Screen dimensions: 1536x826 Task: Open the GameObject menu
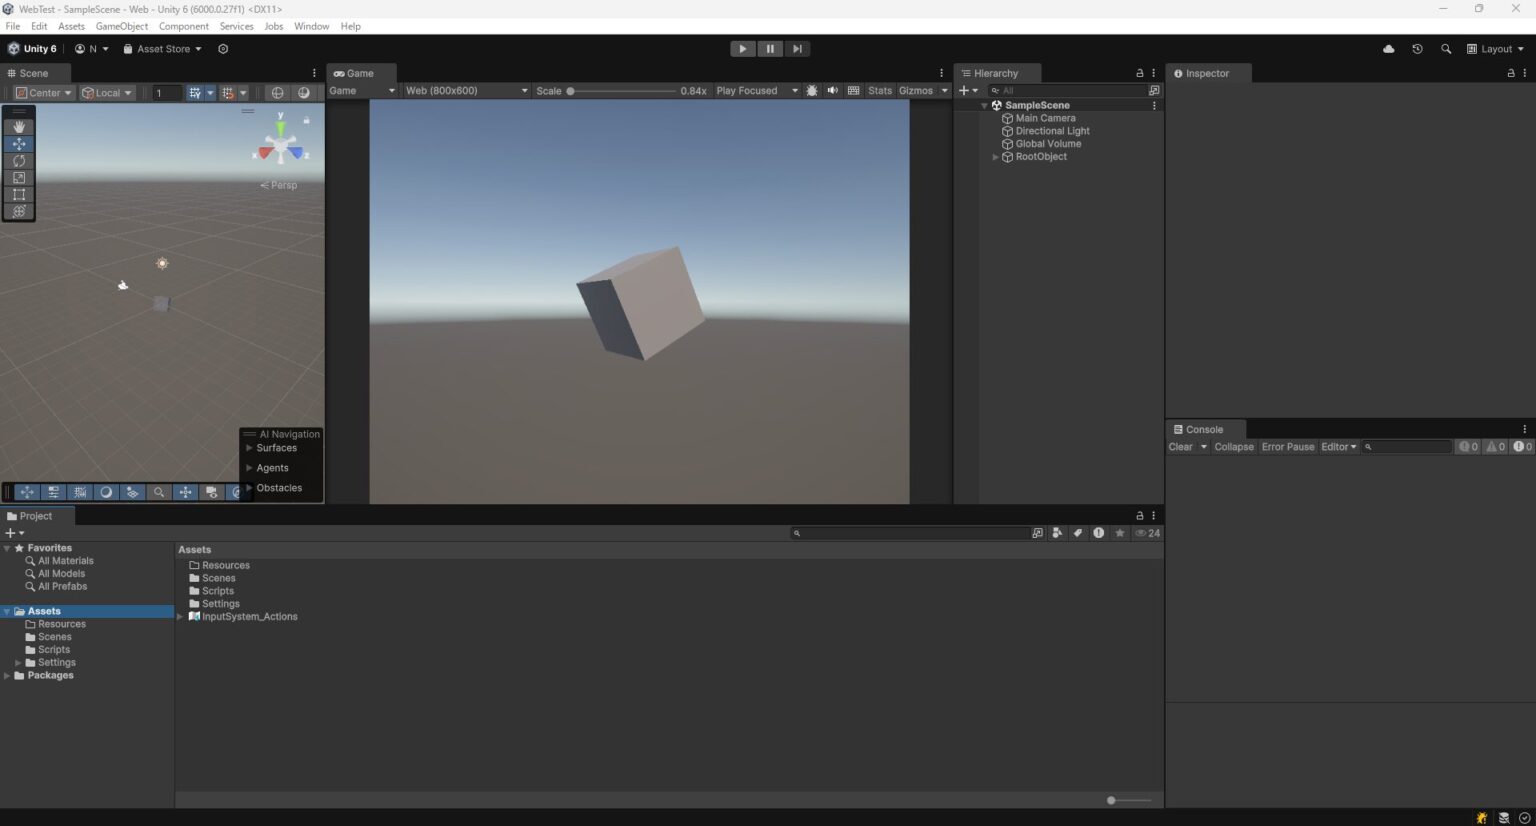pos(121,26)
